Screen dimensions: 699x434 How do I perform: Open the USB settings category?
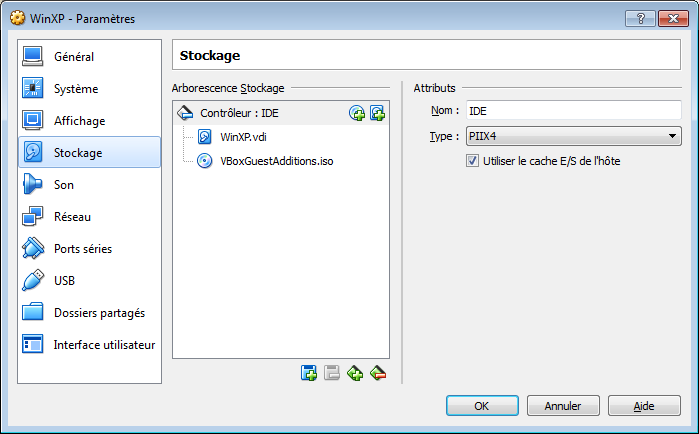tap(65, 281)
